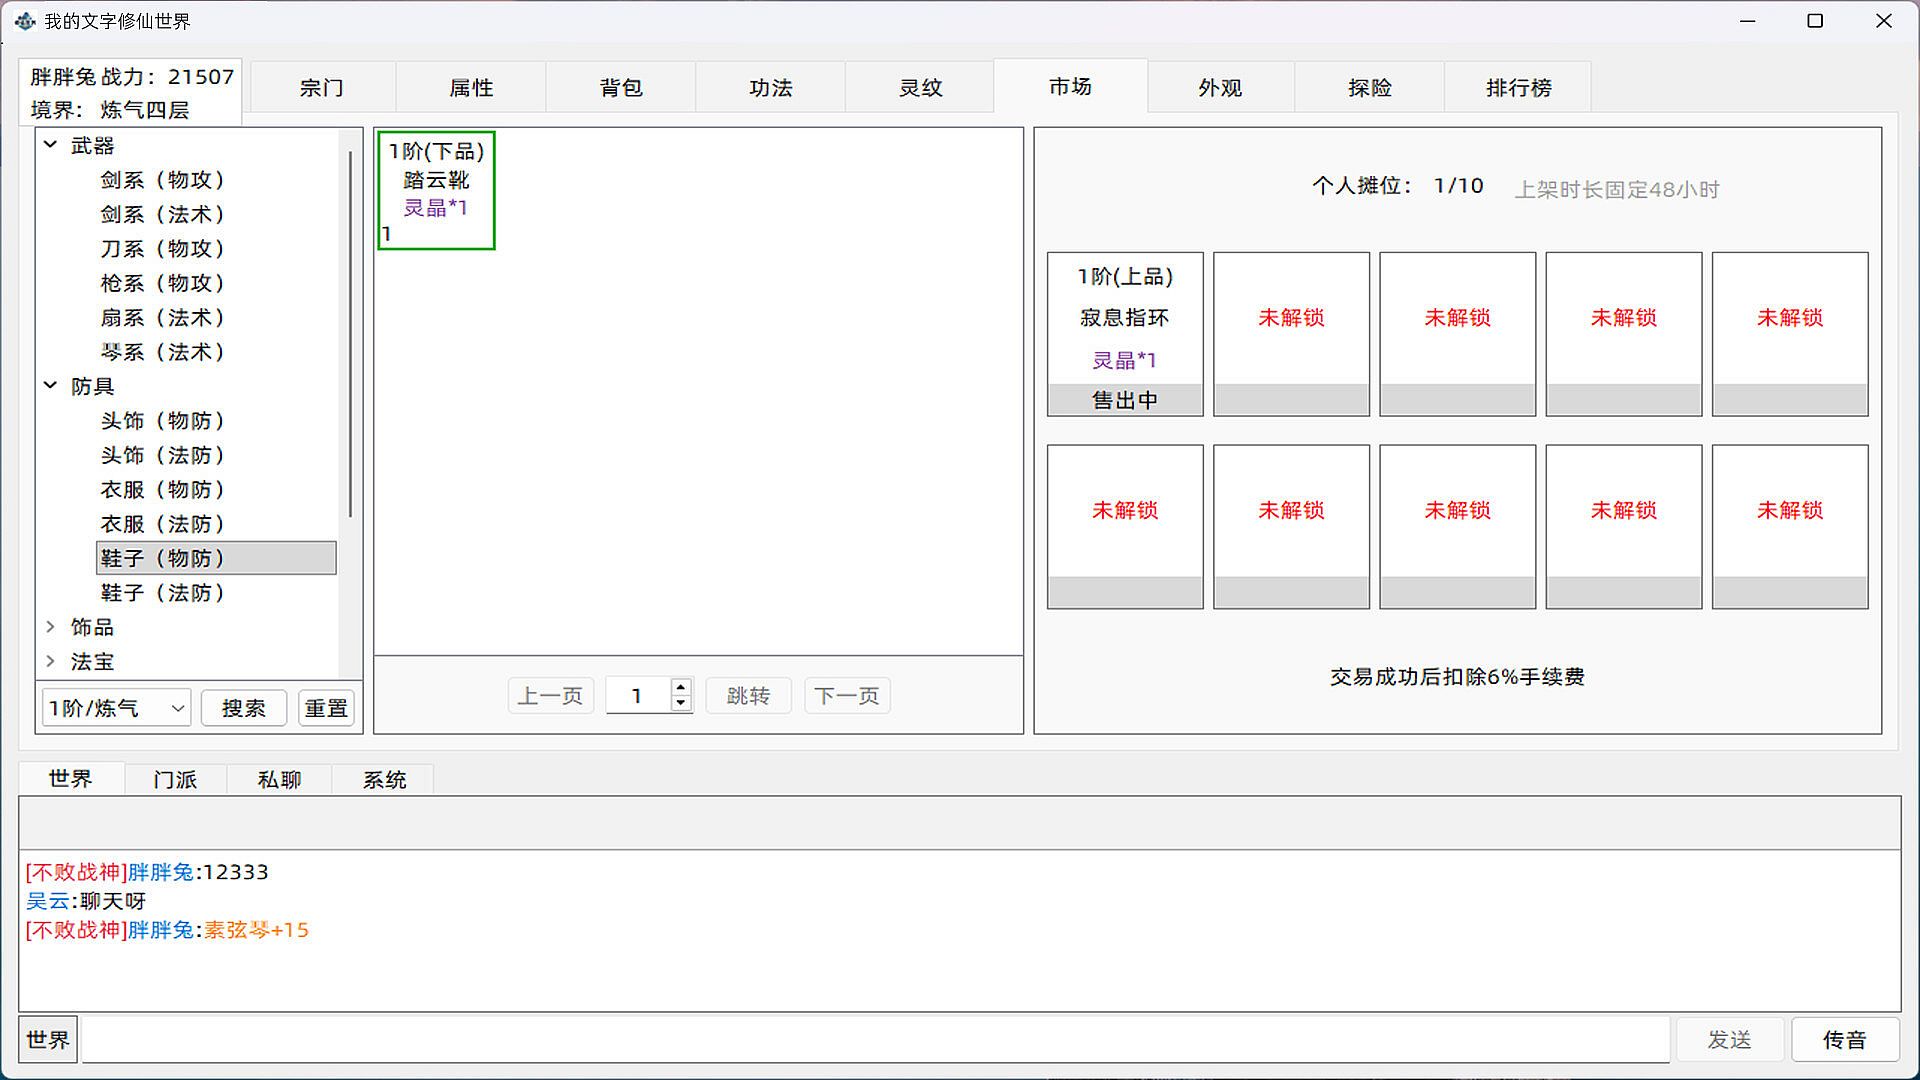Open the 排行榜 ranking tab
This screenshot has height=1080, width=1920.
(1517, 88)
